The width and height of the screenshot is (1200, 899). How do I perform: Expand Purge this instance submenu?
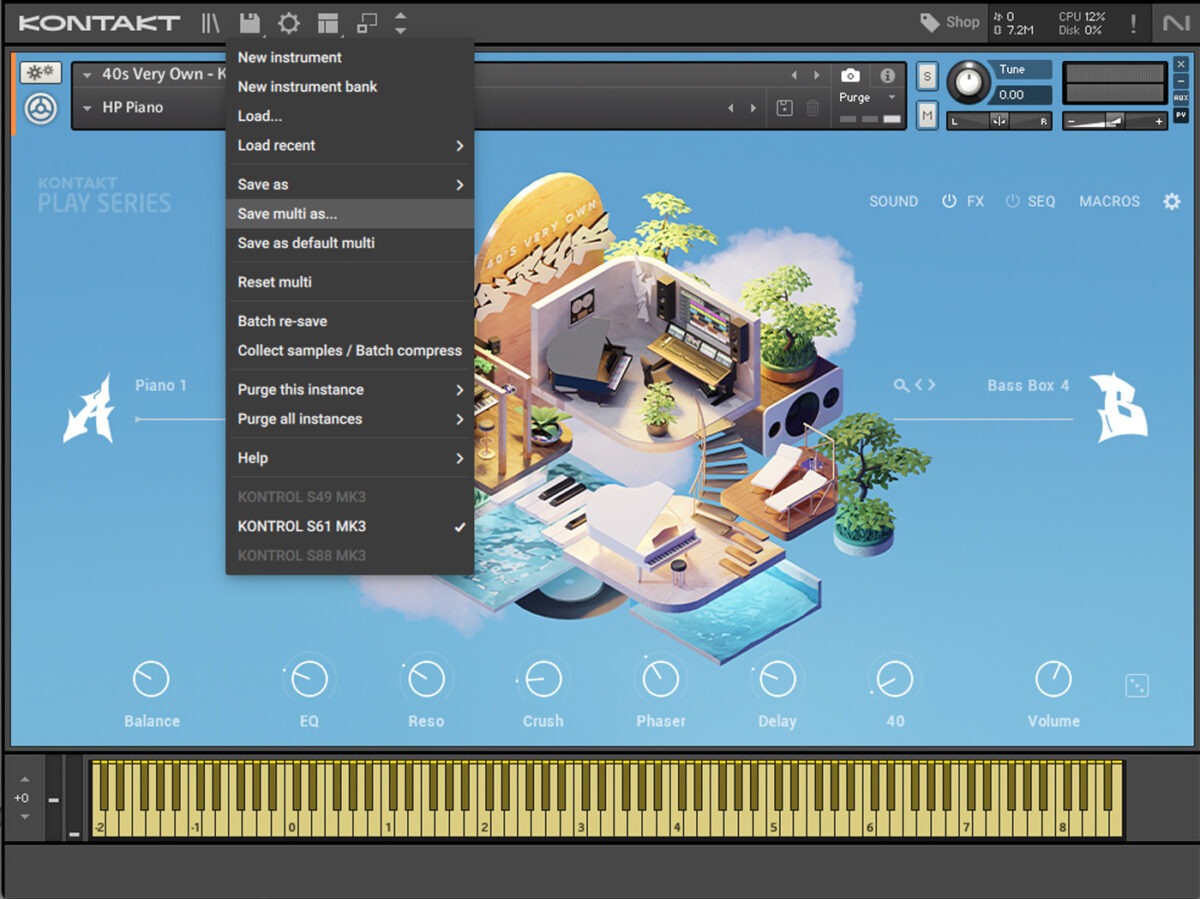click(x=350, y=389)
